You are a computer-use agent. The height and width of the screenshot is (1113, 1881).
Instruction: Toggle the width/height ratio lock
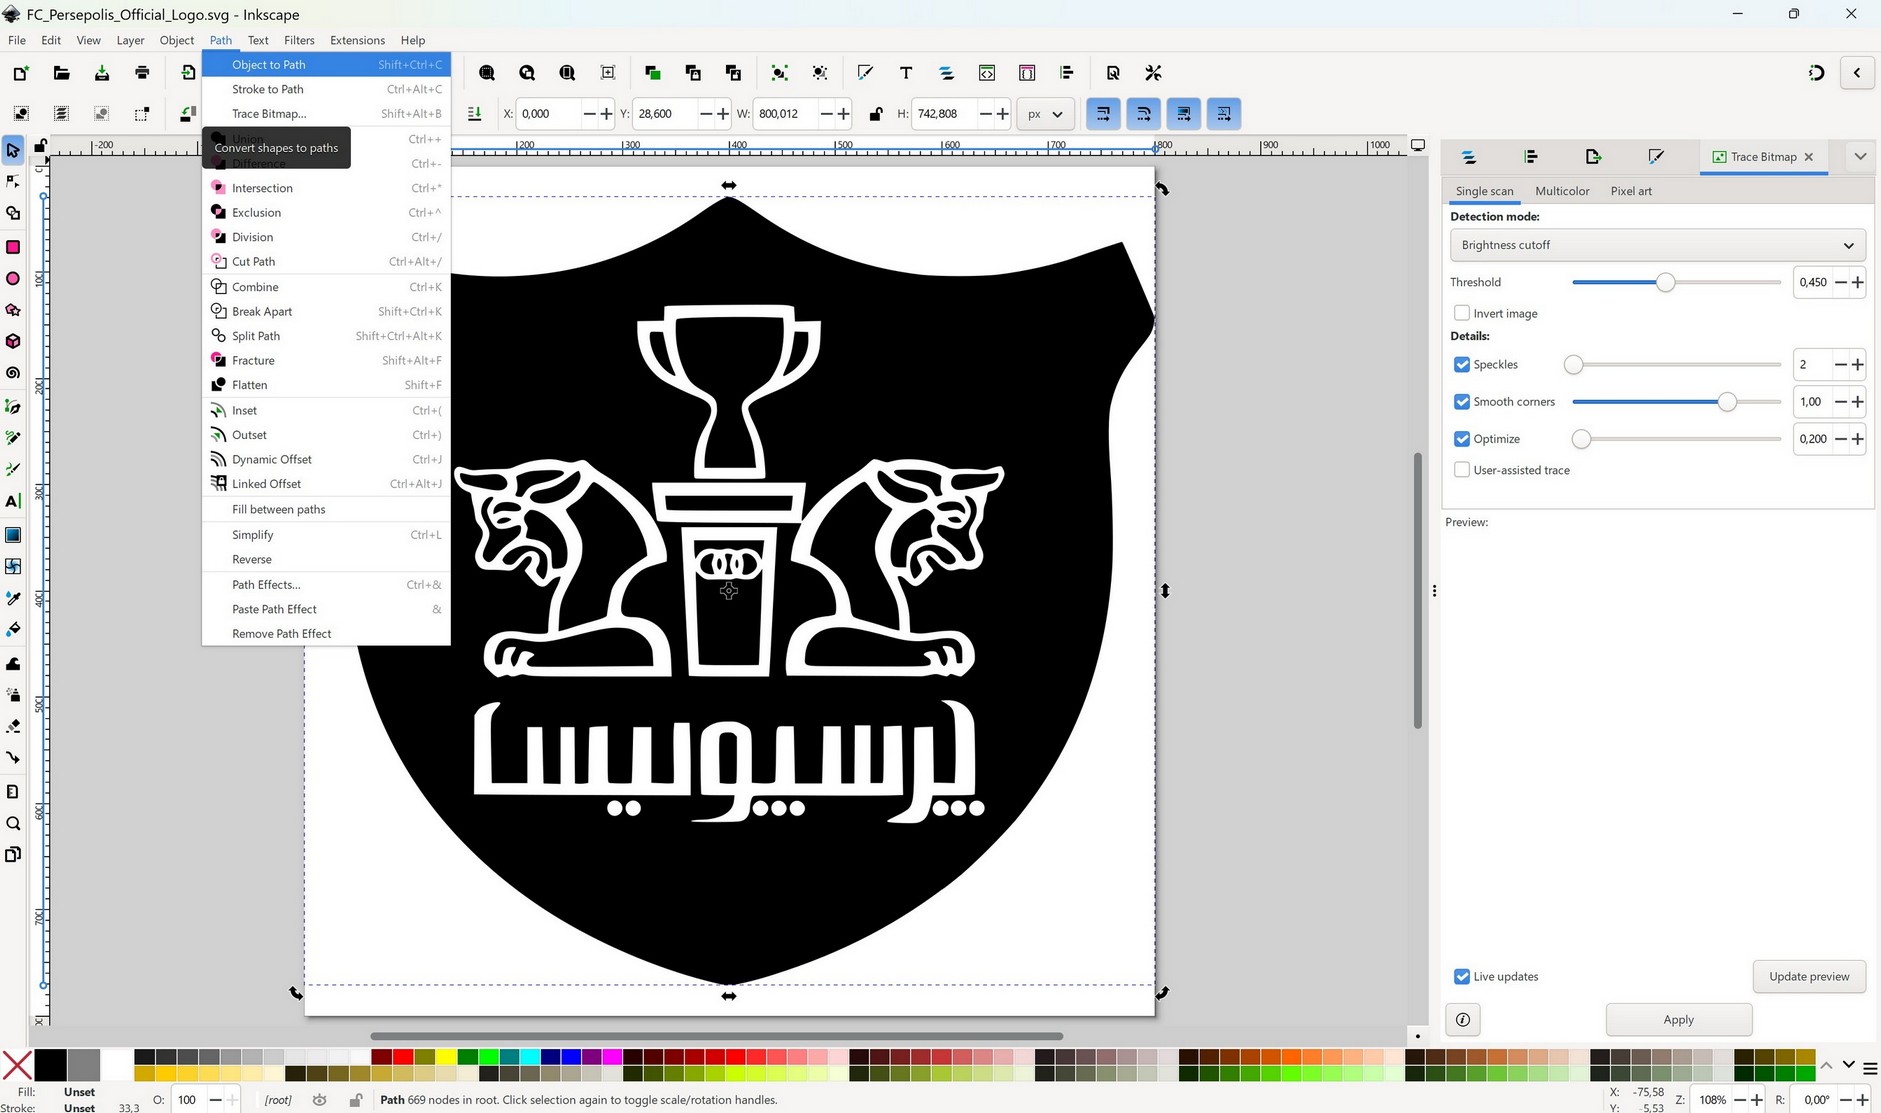[876, 114]
